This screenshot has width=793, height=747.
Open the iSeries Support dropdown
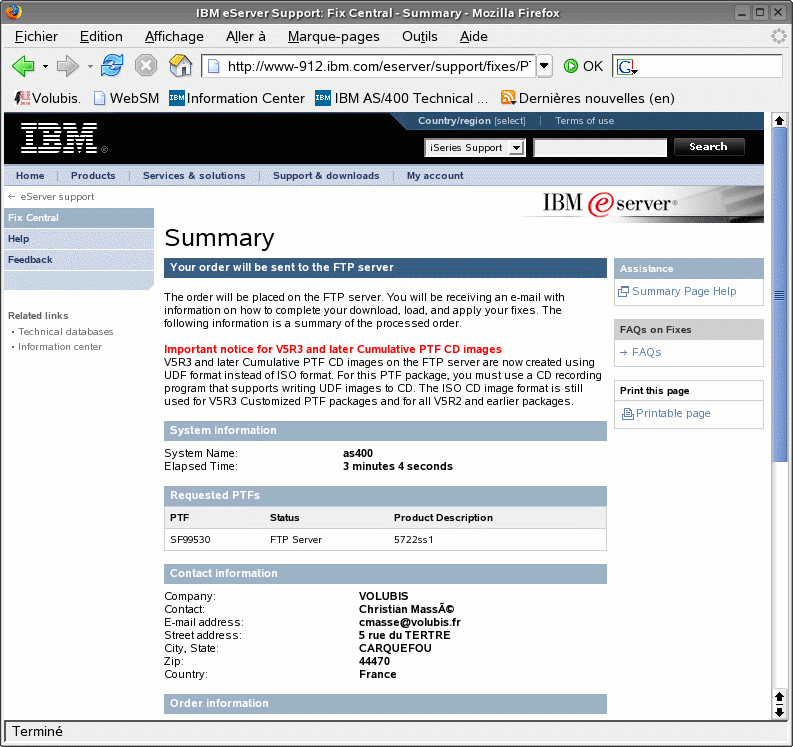coord(475,148)
